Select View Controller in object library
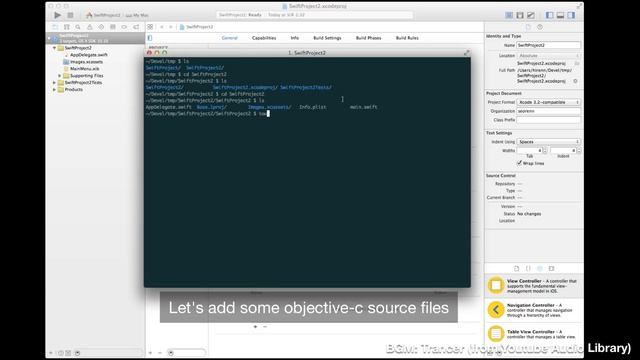640x360 pixels. [x=534, y=286]
